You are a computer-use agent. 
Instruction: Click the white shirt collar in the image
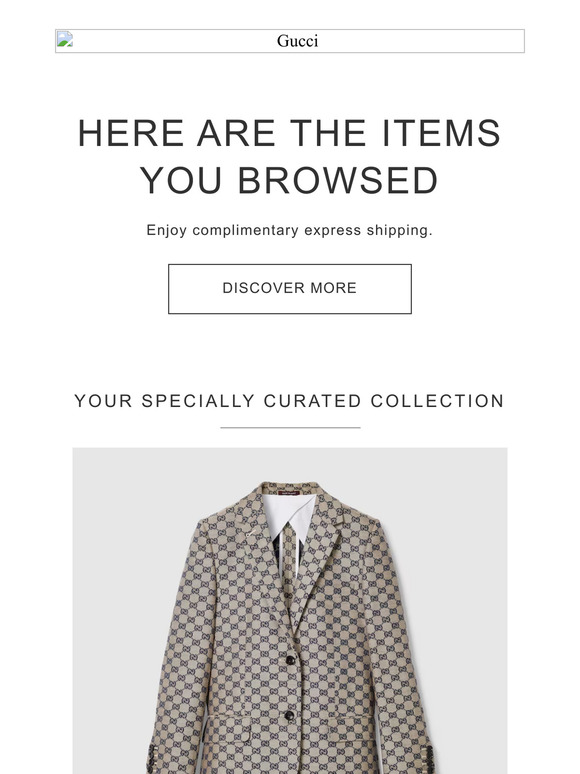291,513
